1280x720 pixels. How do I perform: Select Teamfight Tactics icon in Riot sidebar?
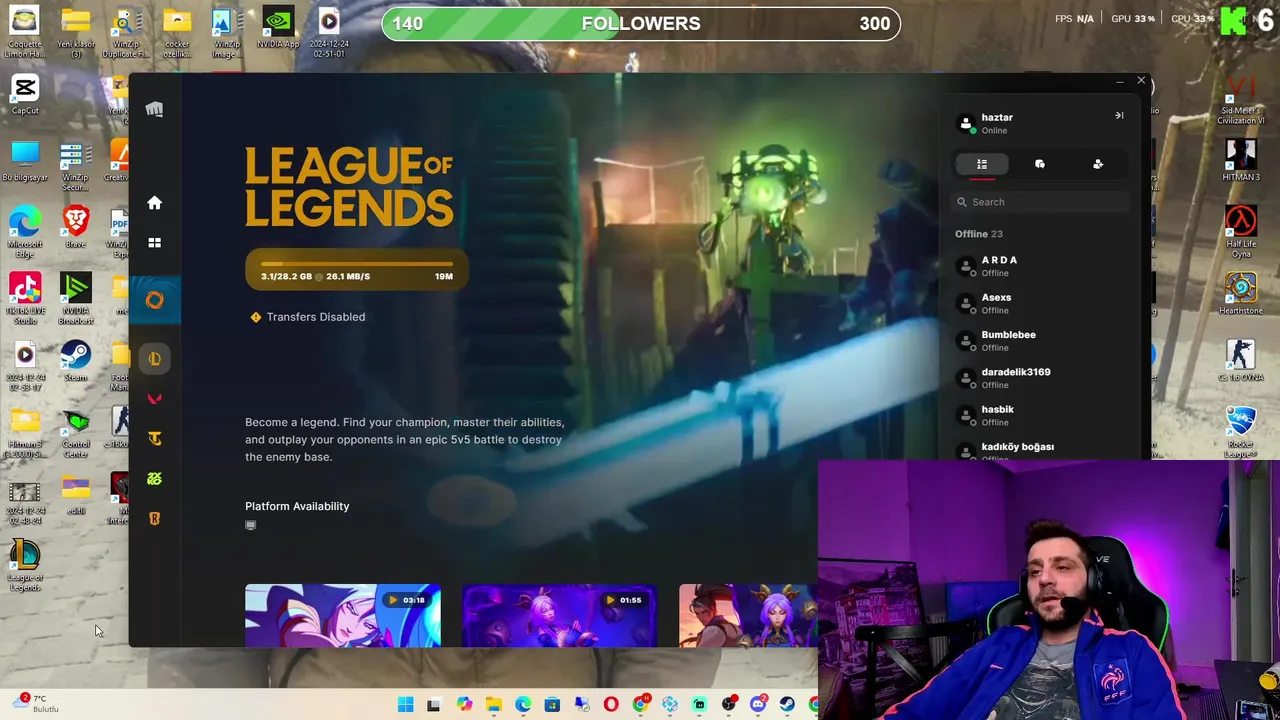click(x=154, y=438)
